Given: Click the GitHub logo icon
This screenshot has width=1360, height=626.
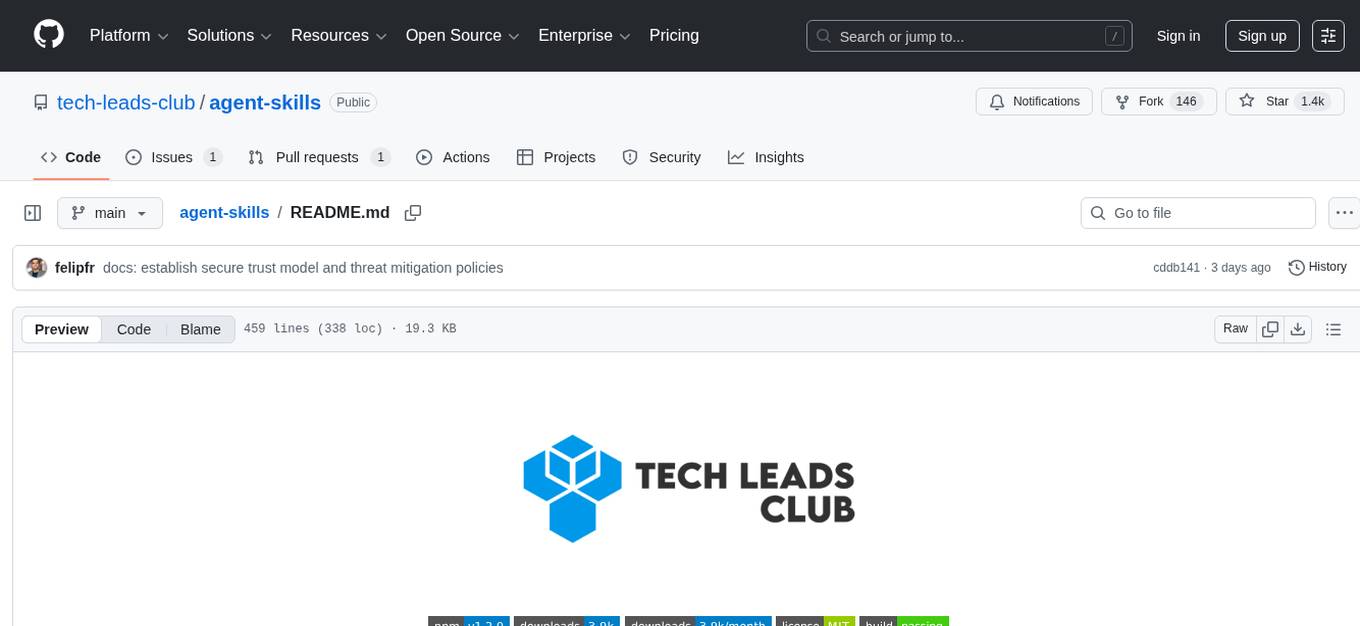Looking at the screenshot, I should click(49, 35).
